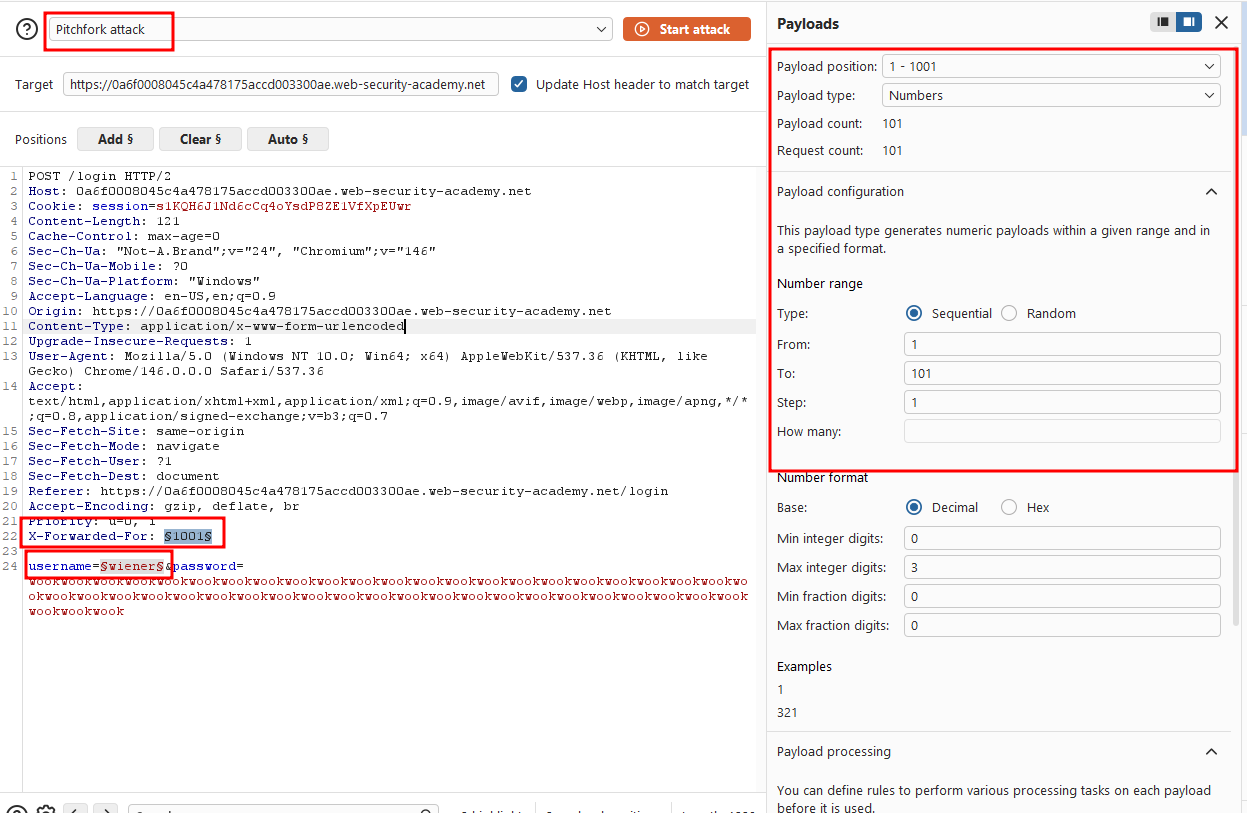
Task: Click the Content-Type header line
Action: pyautogui.click(x=216, y=326)
